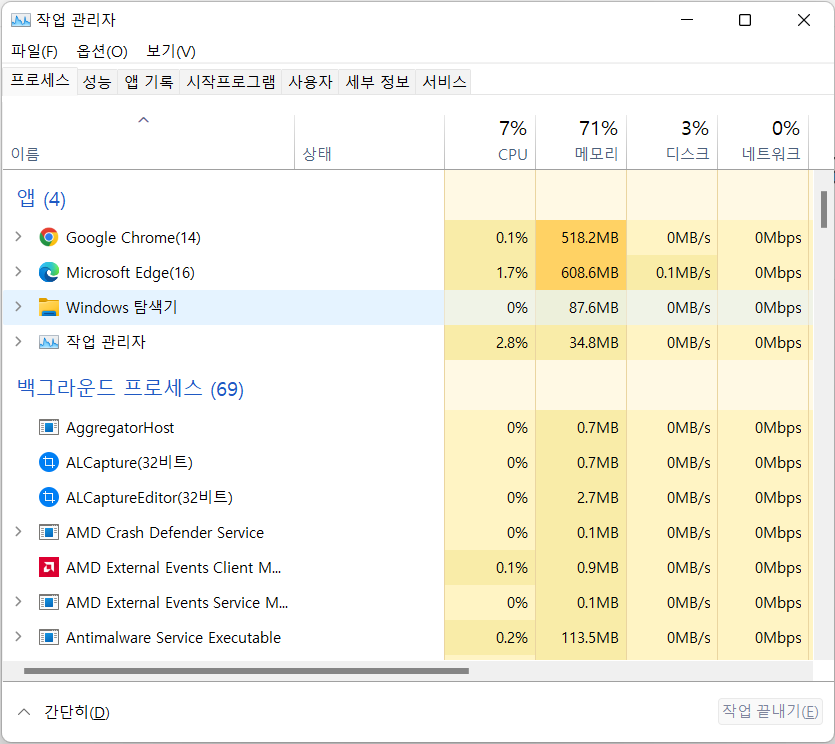
Task: Click the 0.2% CPU cell
Action: click(x=490, y=637)
